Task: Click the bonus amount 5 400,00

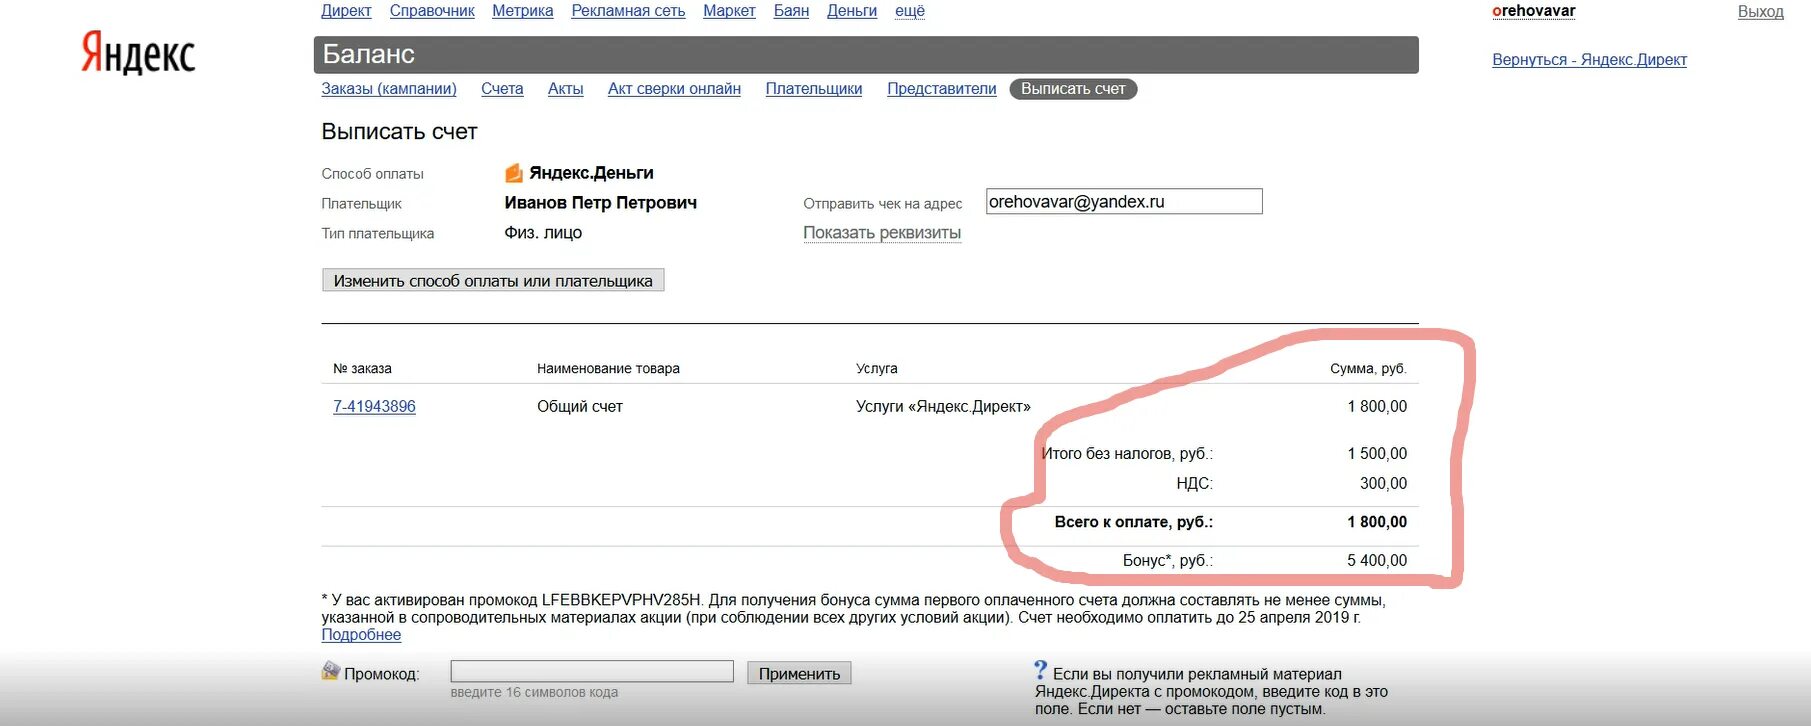Action: 1377,561
